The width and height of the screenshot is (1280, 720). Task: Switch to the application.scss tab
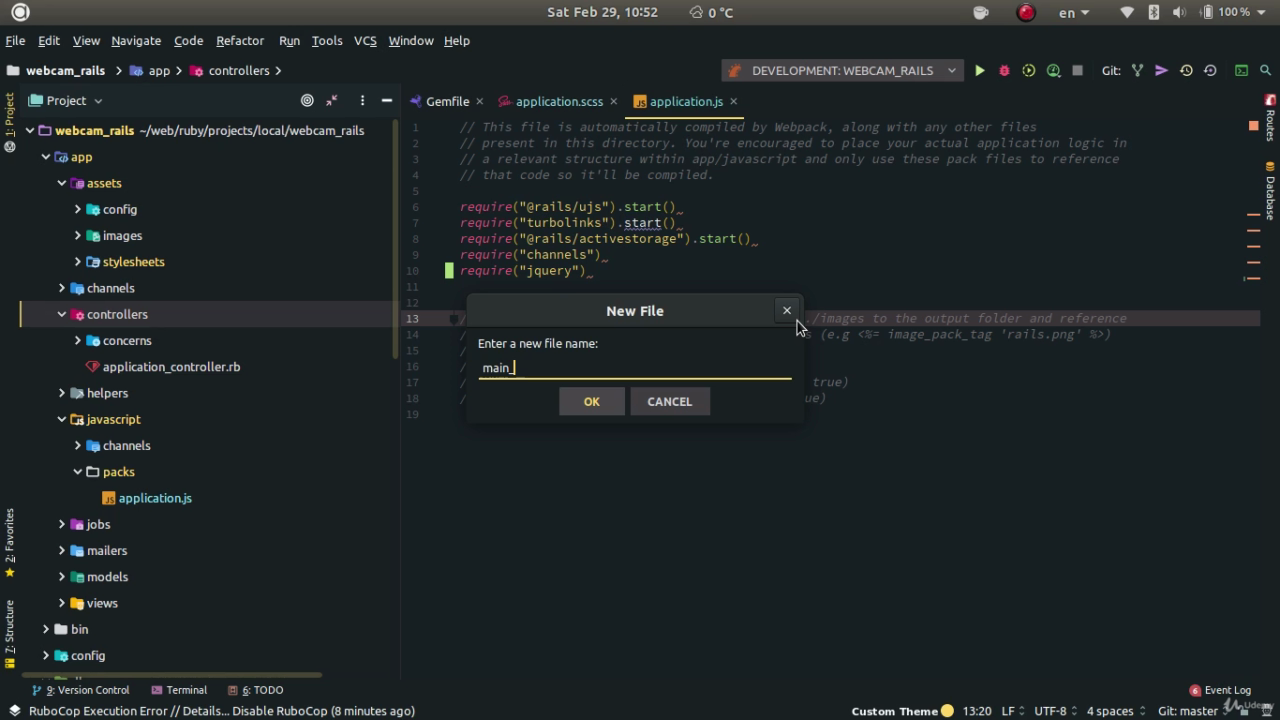coord(559,101)
